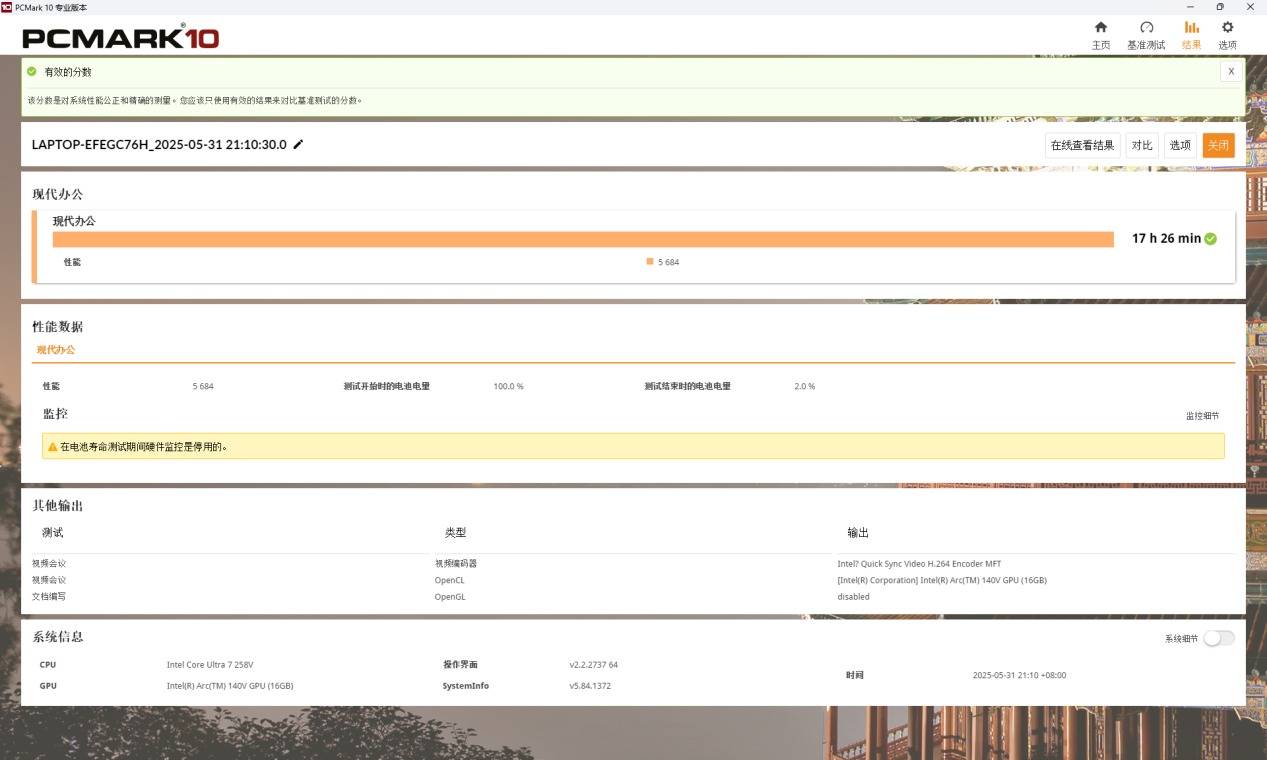Image resolution: width=1267 pixels, height=760 pixels.
Task: Click the OpenCL type cell
Action: 449,580
